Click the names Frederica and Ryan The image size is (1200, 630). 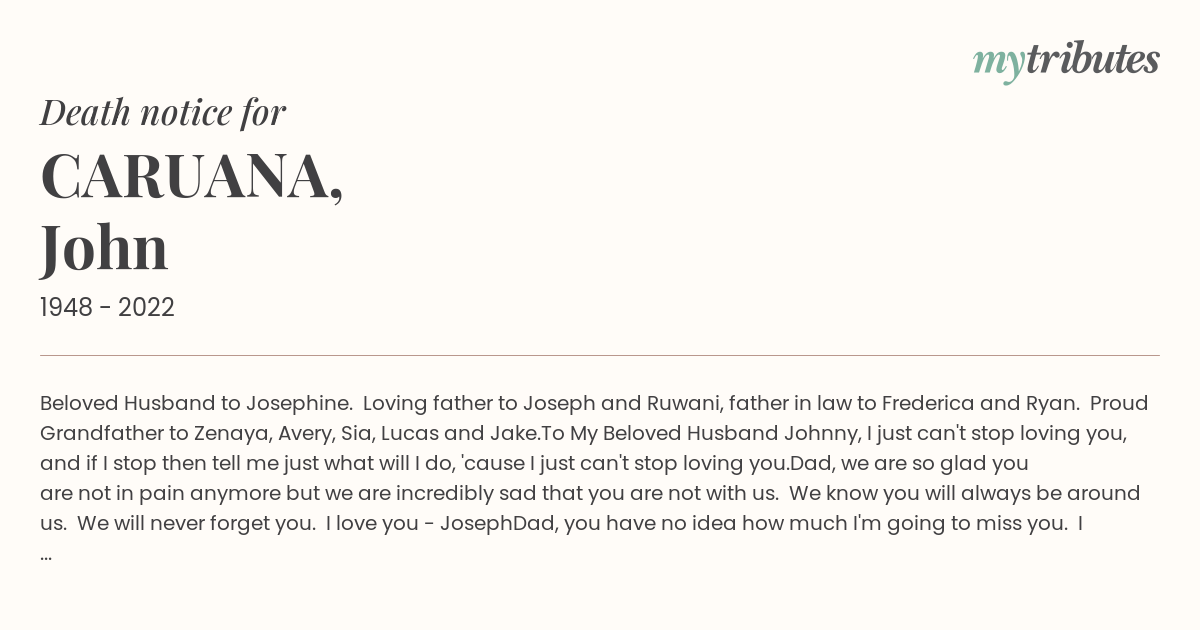[982, 404]
